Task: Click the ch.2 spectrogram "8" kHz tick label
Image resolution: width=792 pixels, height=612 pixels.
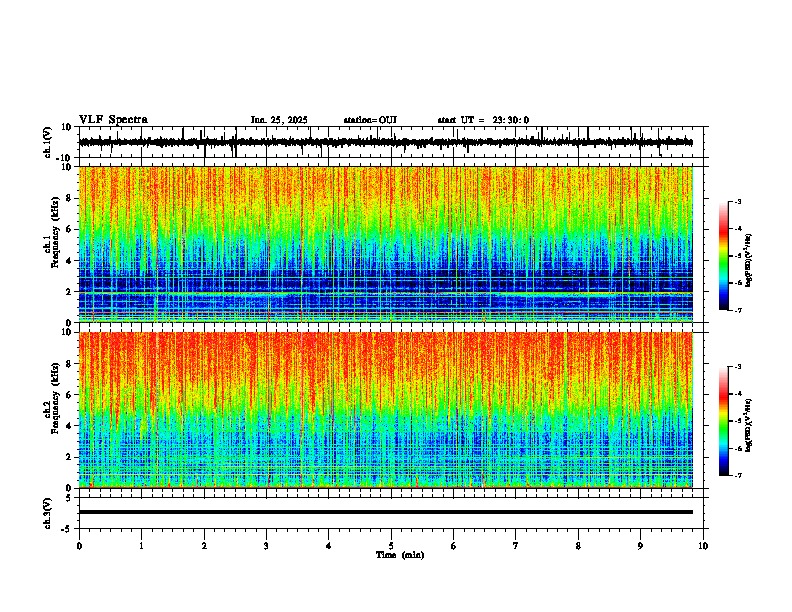Action: tap(69, 364)
